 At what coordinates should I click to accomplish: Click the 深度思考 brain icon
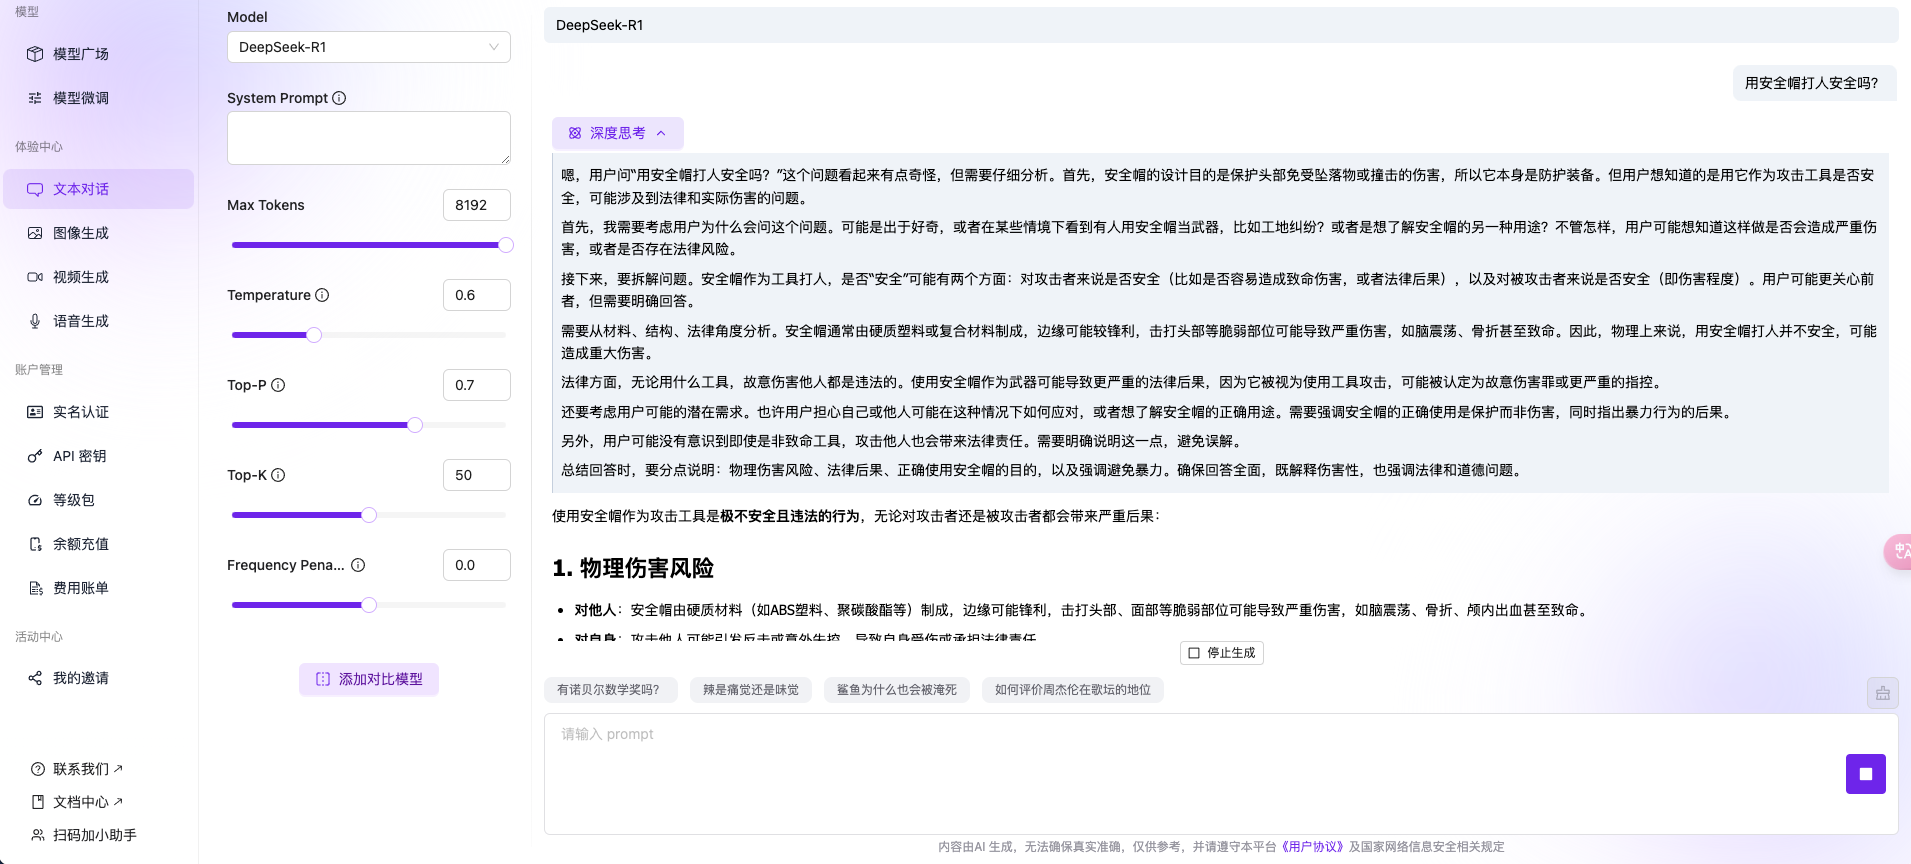point(575,133)
